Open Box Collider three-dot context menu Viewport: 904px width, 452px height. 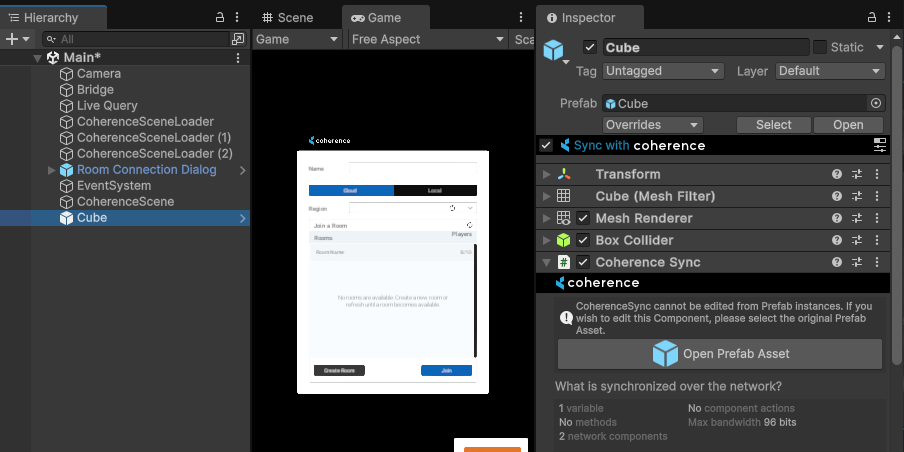pos(877,240)
